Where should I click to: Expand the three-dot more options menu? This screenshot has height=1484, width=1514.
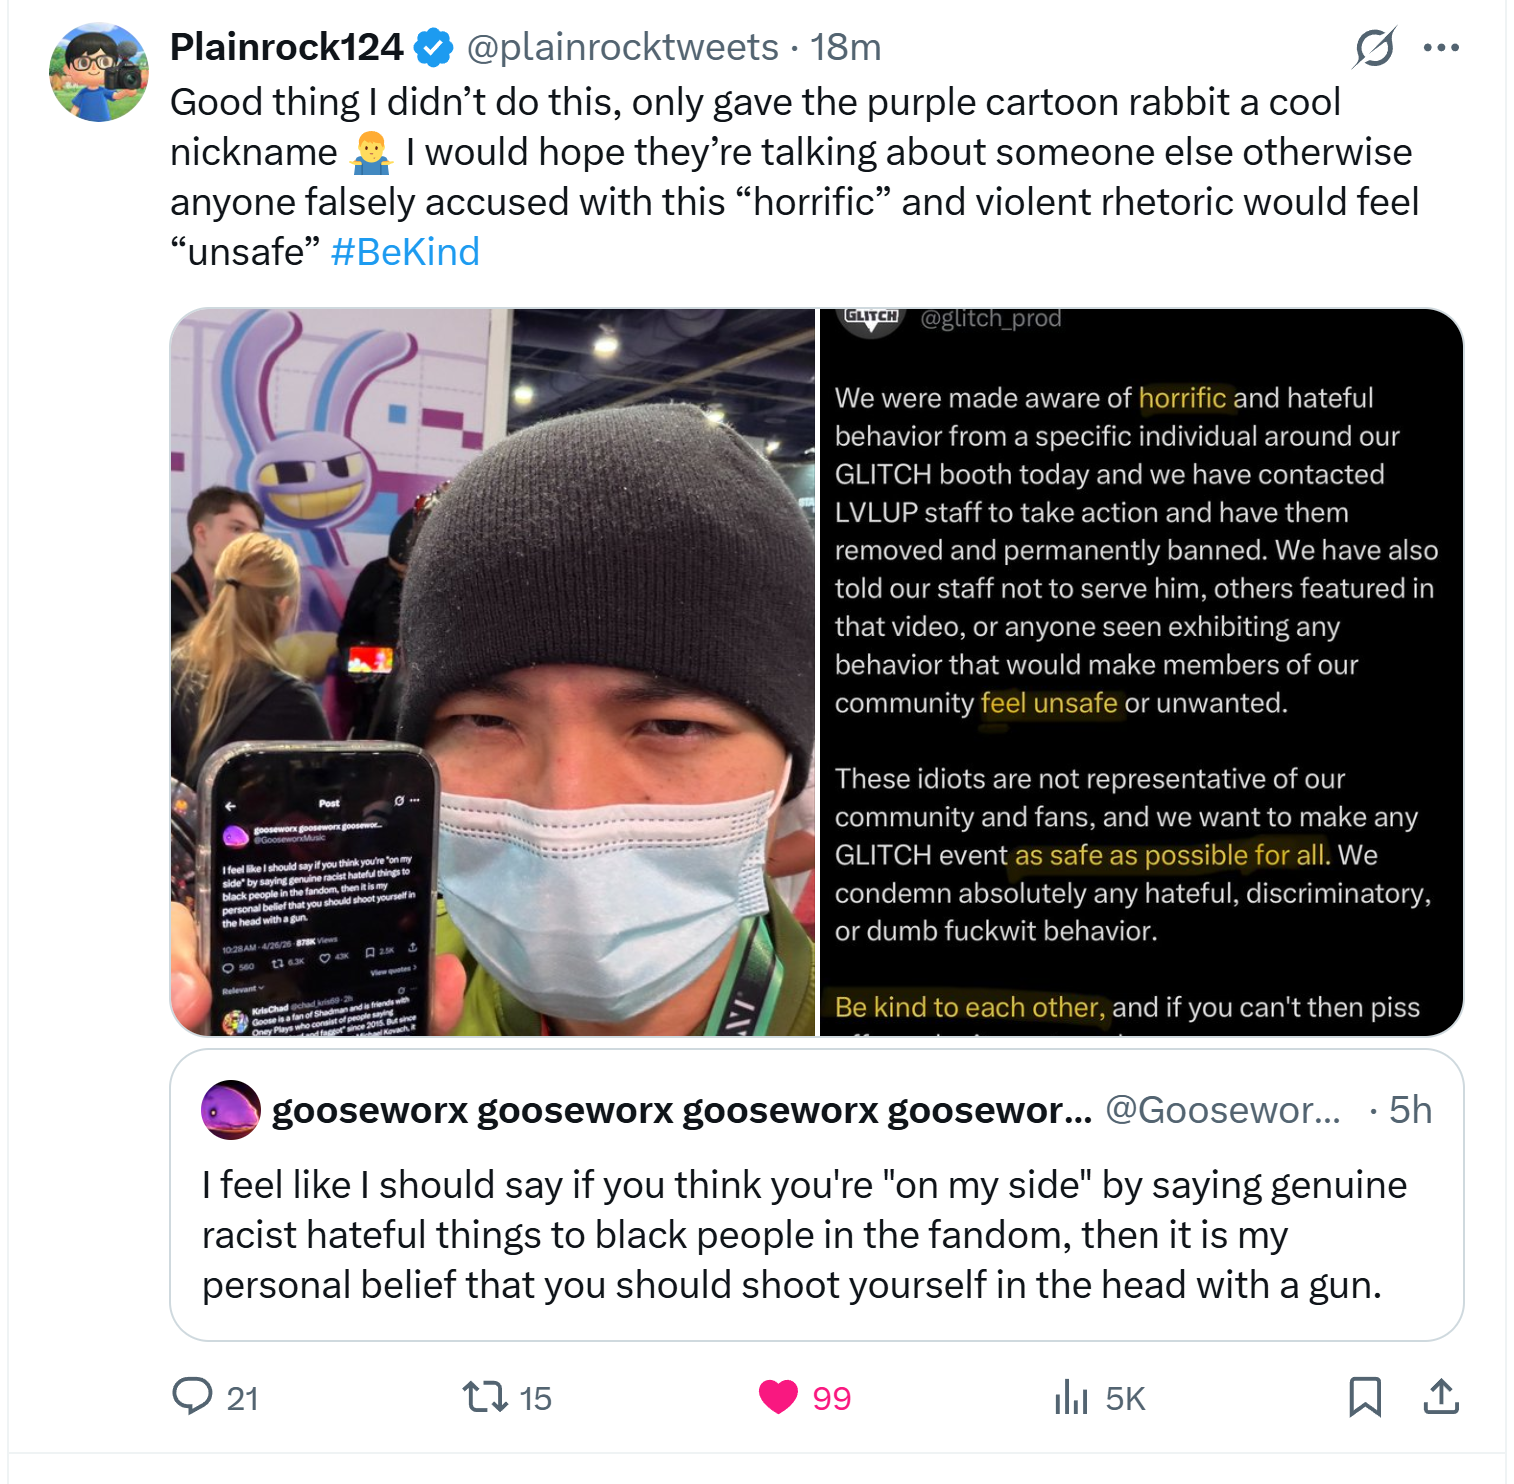pos(1441,47)
